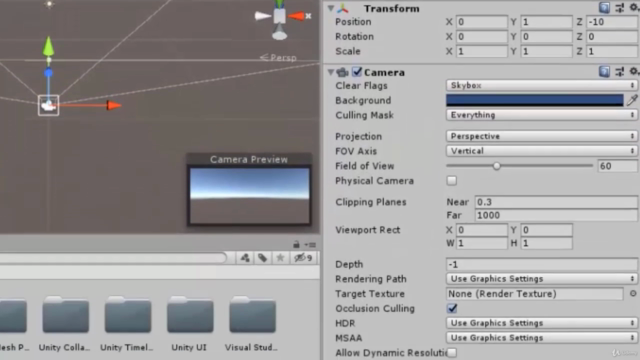The image size is (640, 360).
Task: Click the red X move handle arrow
Action: coord(114,105)
